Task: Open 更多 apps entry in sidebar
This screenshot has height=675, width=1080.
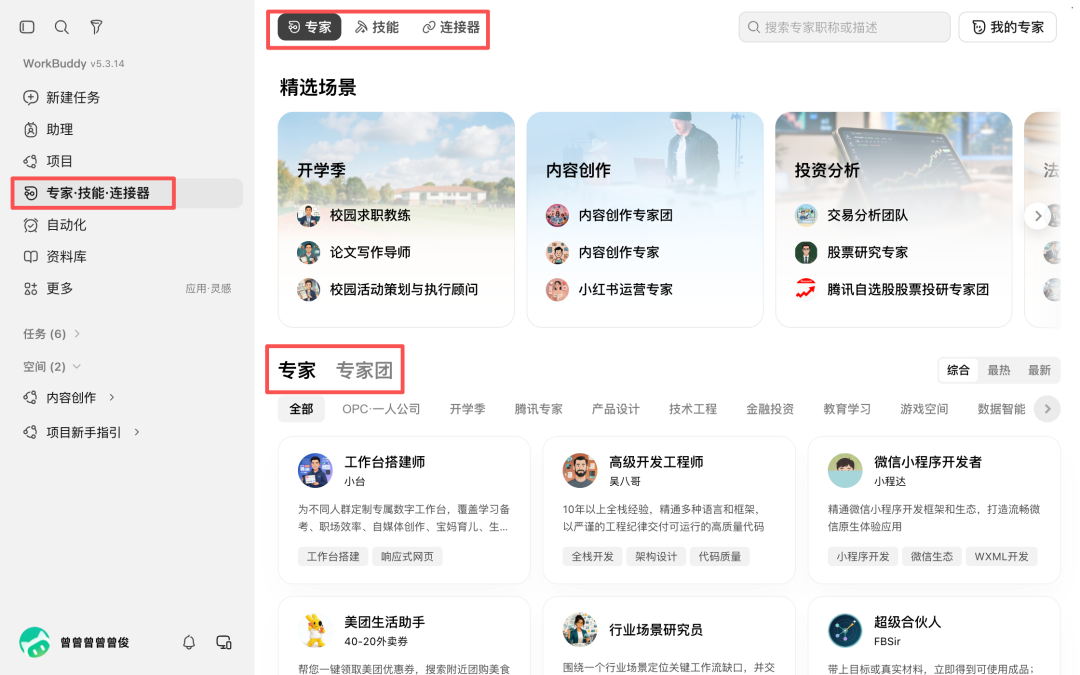Action: click(x=127, y=288)
